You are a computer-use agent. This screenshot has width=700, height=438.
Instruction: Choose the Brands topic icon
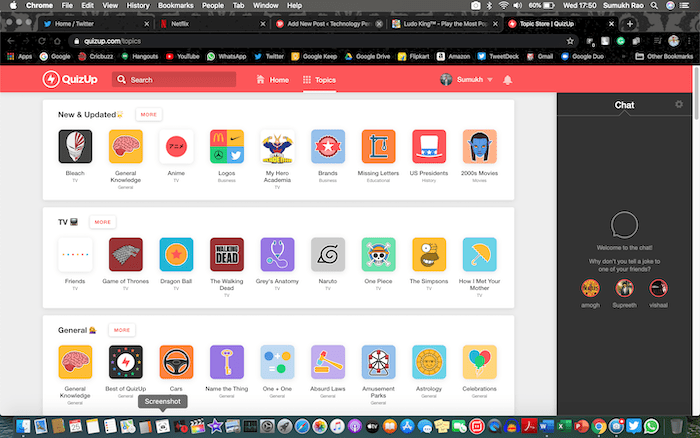point(328,146)
